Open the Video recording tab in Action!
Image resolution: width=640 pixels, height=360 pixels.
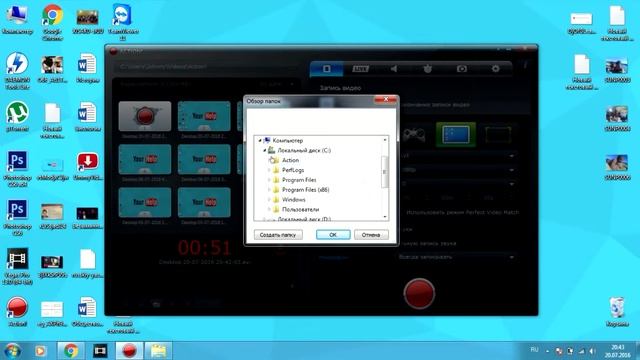tap(327, 69)
